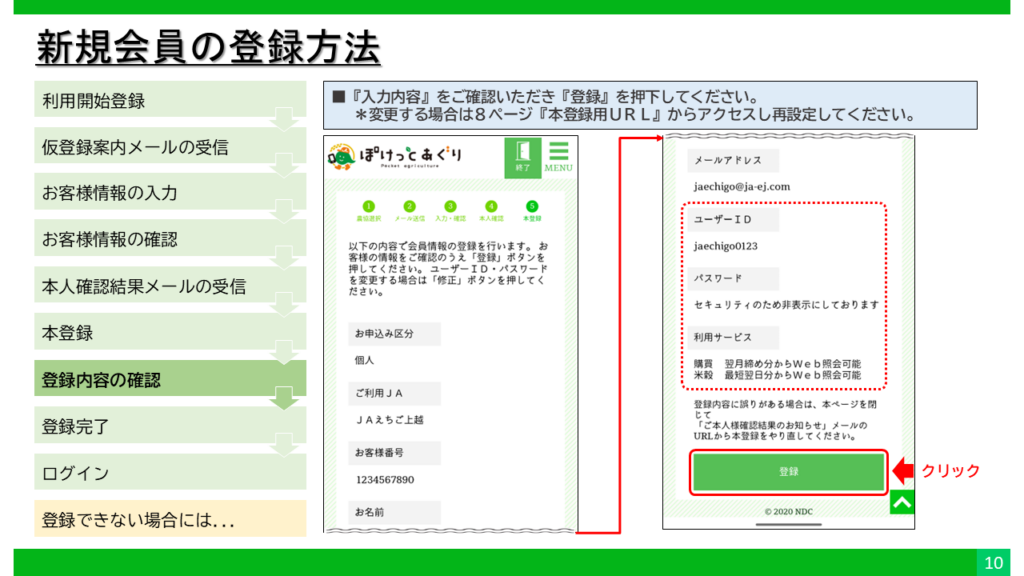
Task: Open the hamburger MENU icon
Action: pos(558,157)
